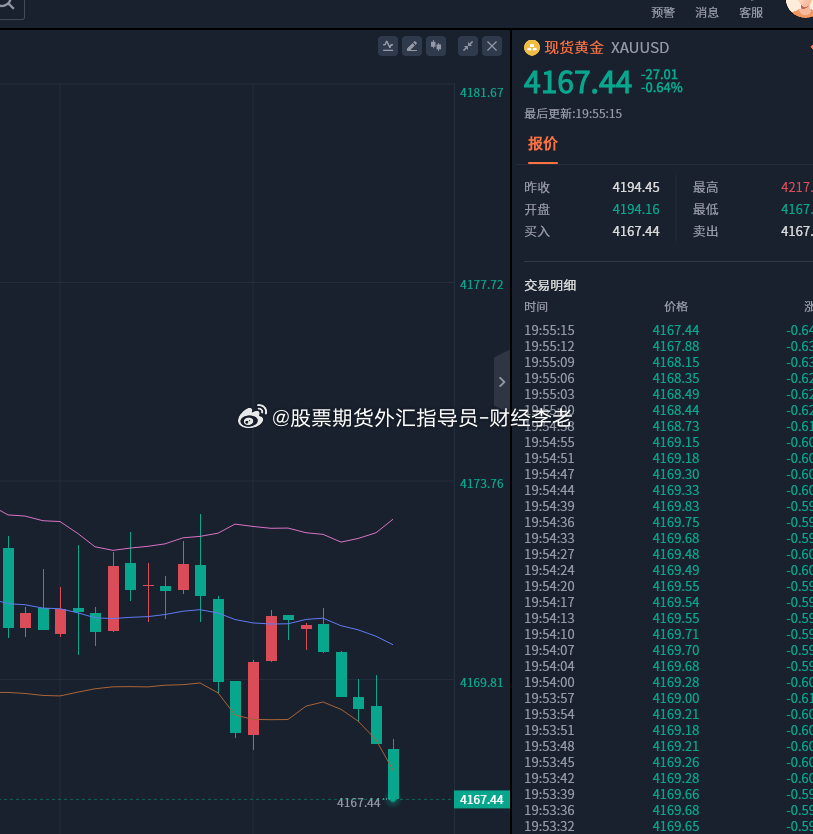The height and width of the screenshot is (834, 813).
Task: Click the 4169.81 price axis label
Action: 481,683
